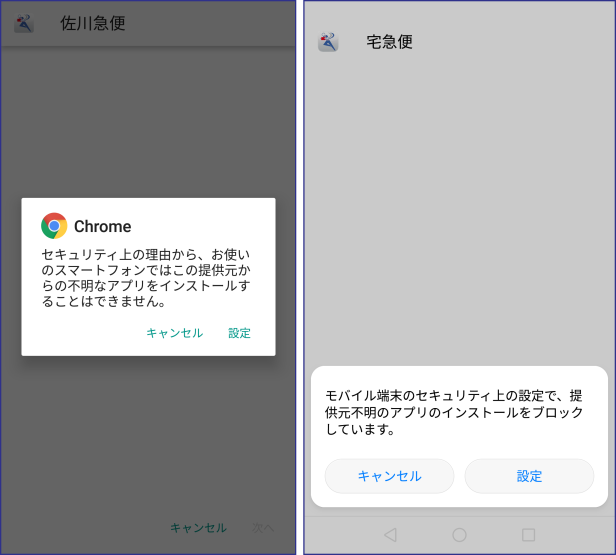616x555 pixels.
Task: Tap the 佐川急便 app icon in the left screen
Action: [24, 24]
